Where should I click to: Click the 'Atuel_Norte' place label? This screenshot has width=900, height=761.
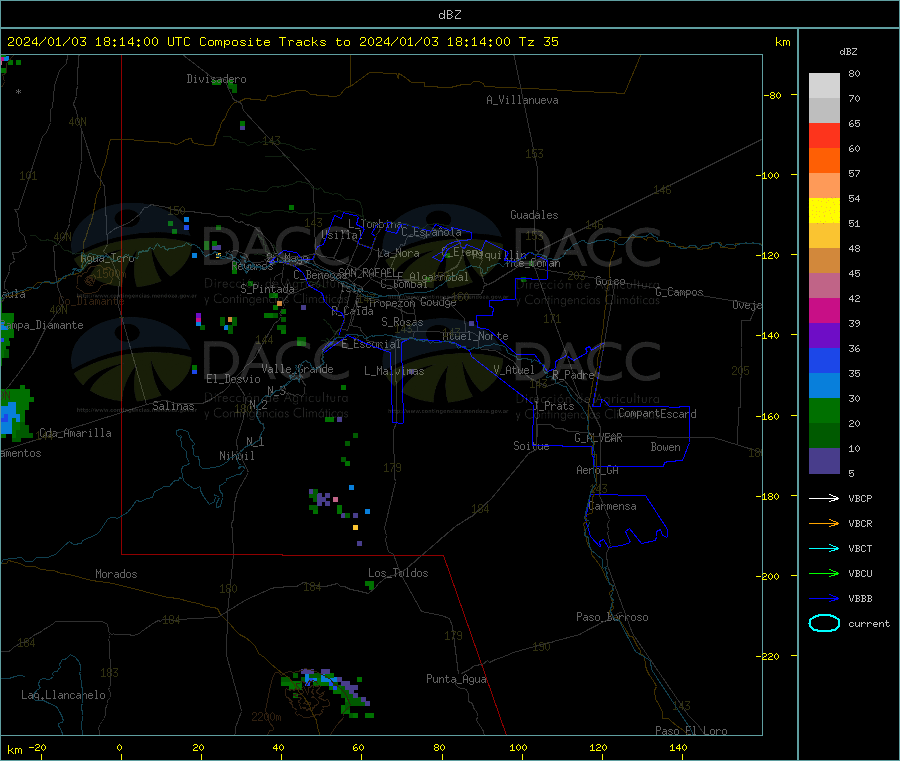pos(476,336)
